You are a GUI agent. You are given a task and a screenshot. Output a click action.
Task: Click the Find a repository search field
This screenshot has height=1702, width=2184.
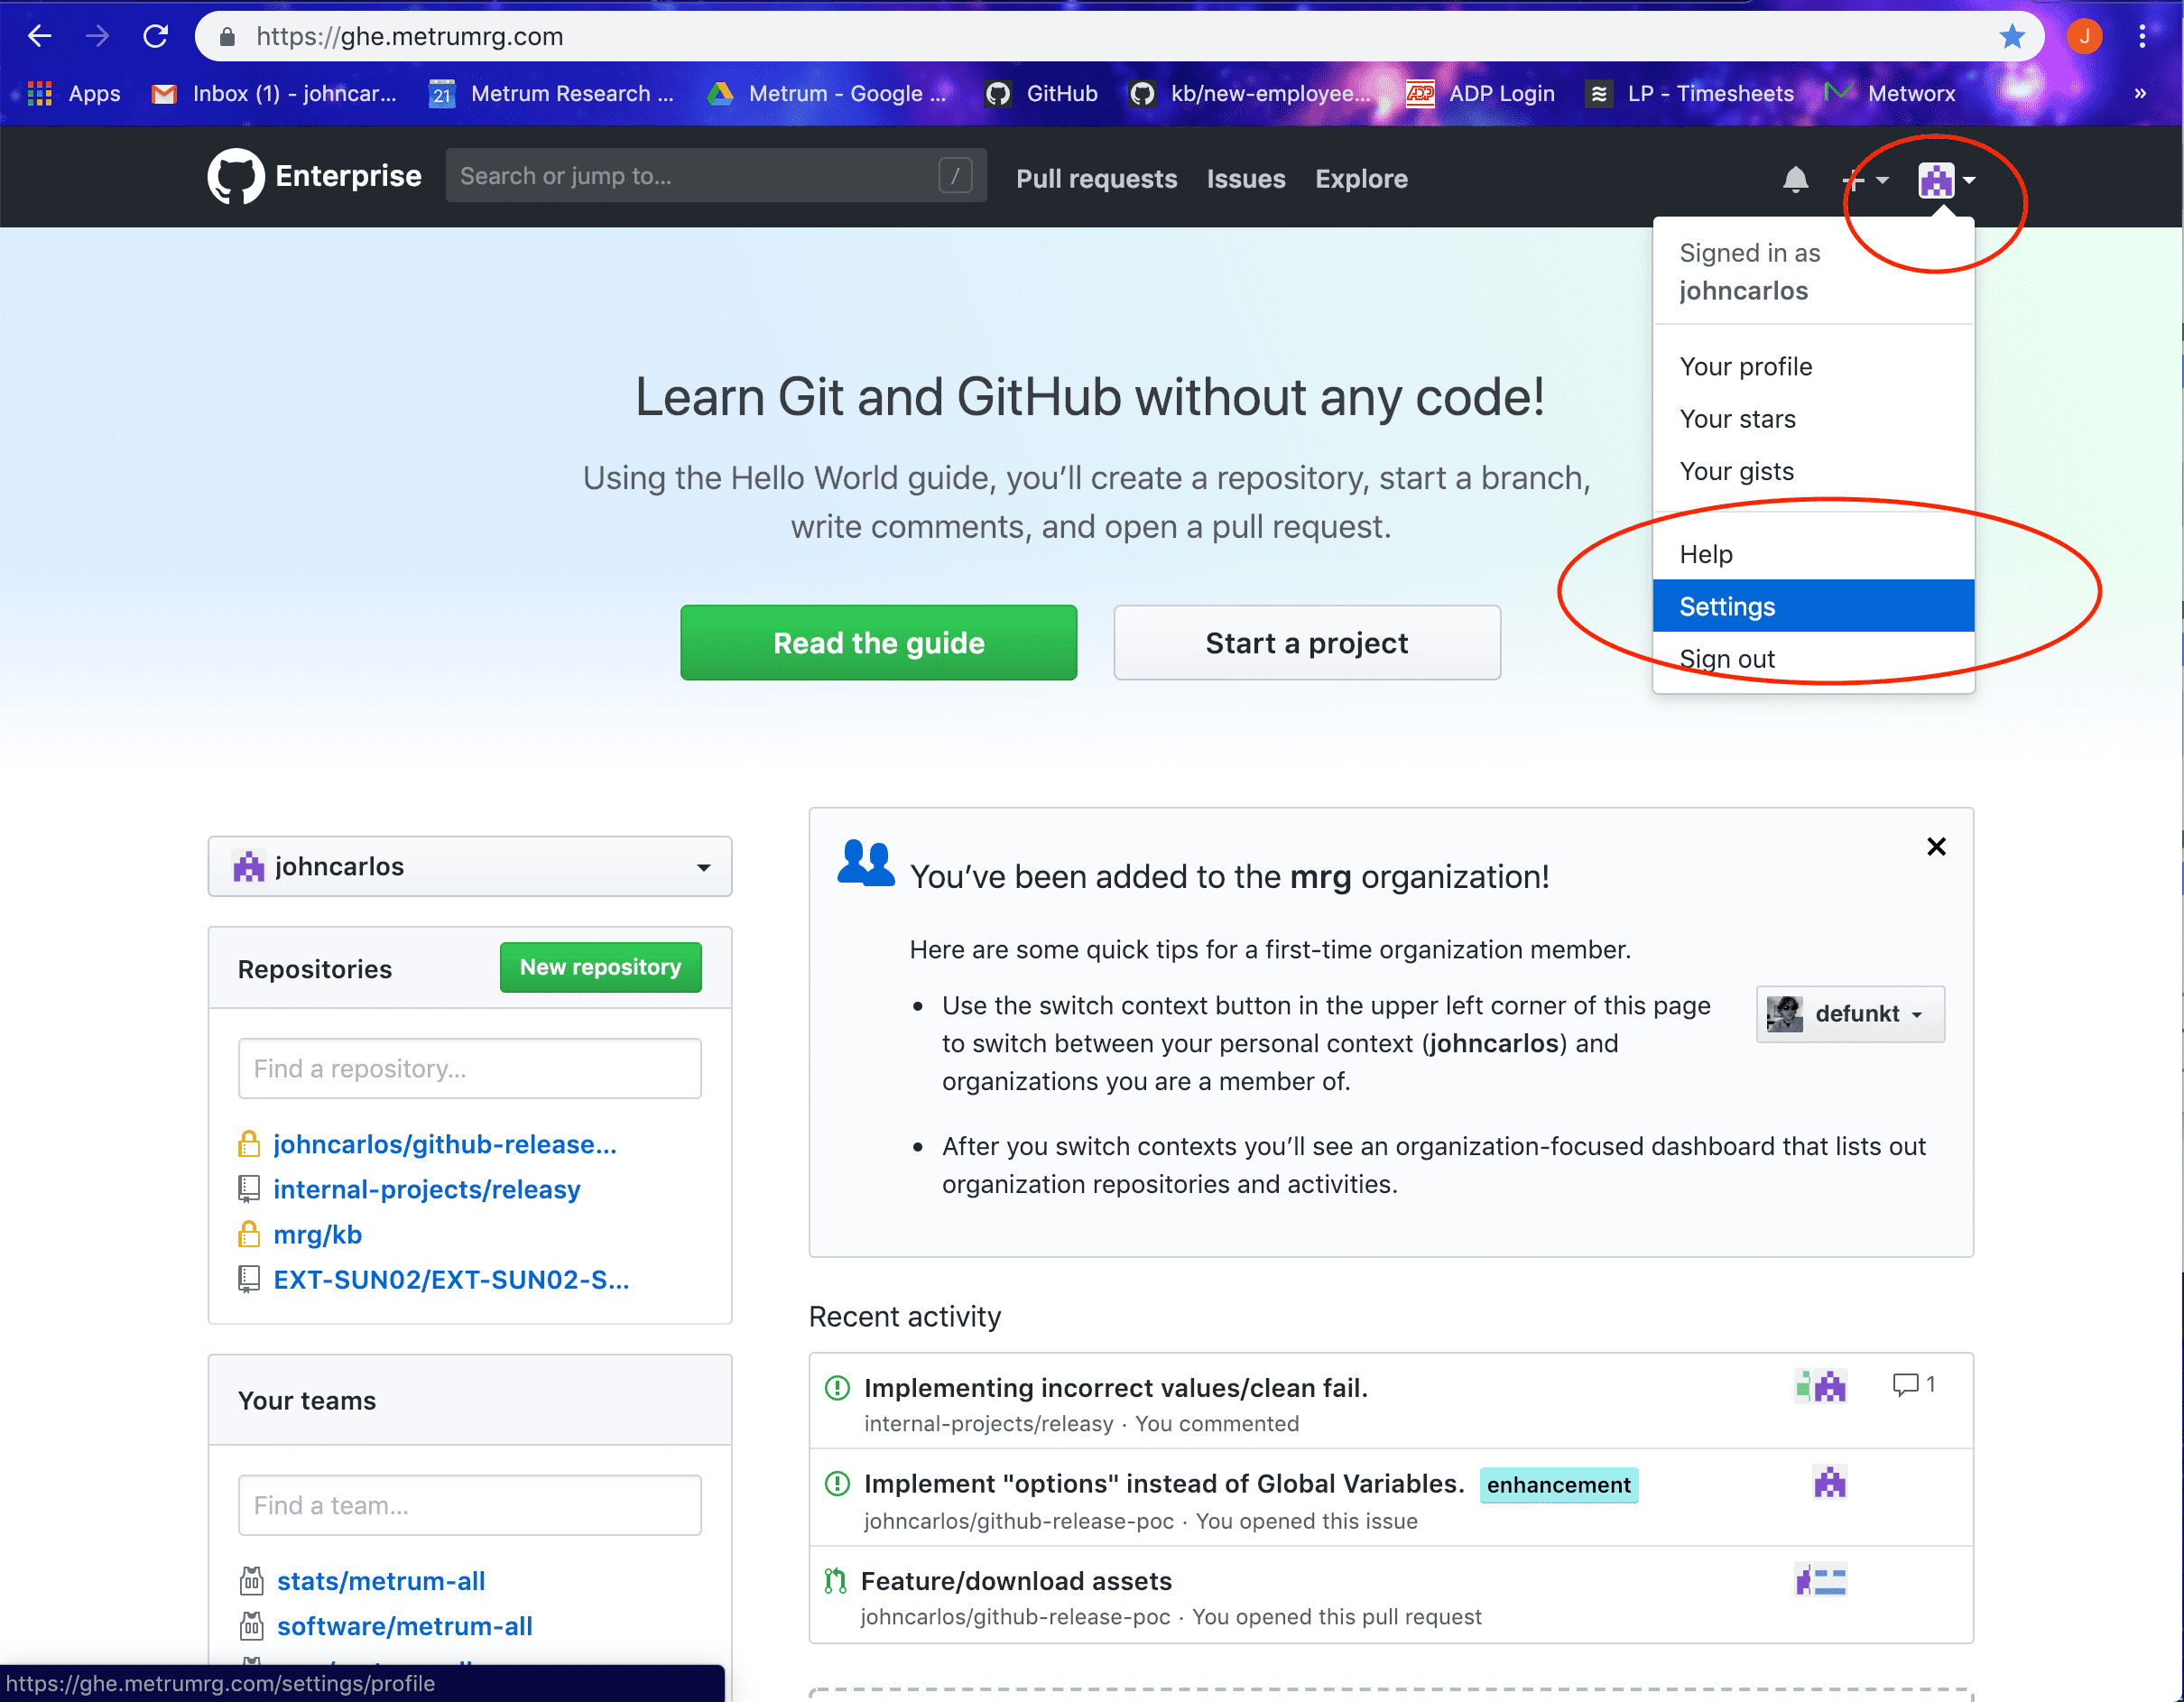[469, 1068]
